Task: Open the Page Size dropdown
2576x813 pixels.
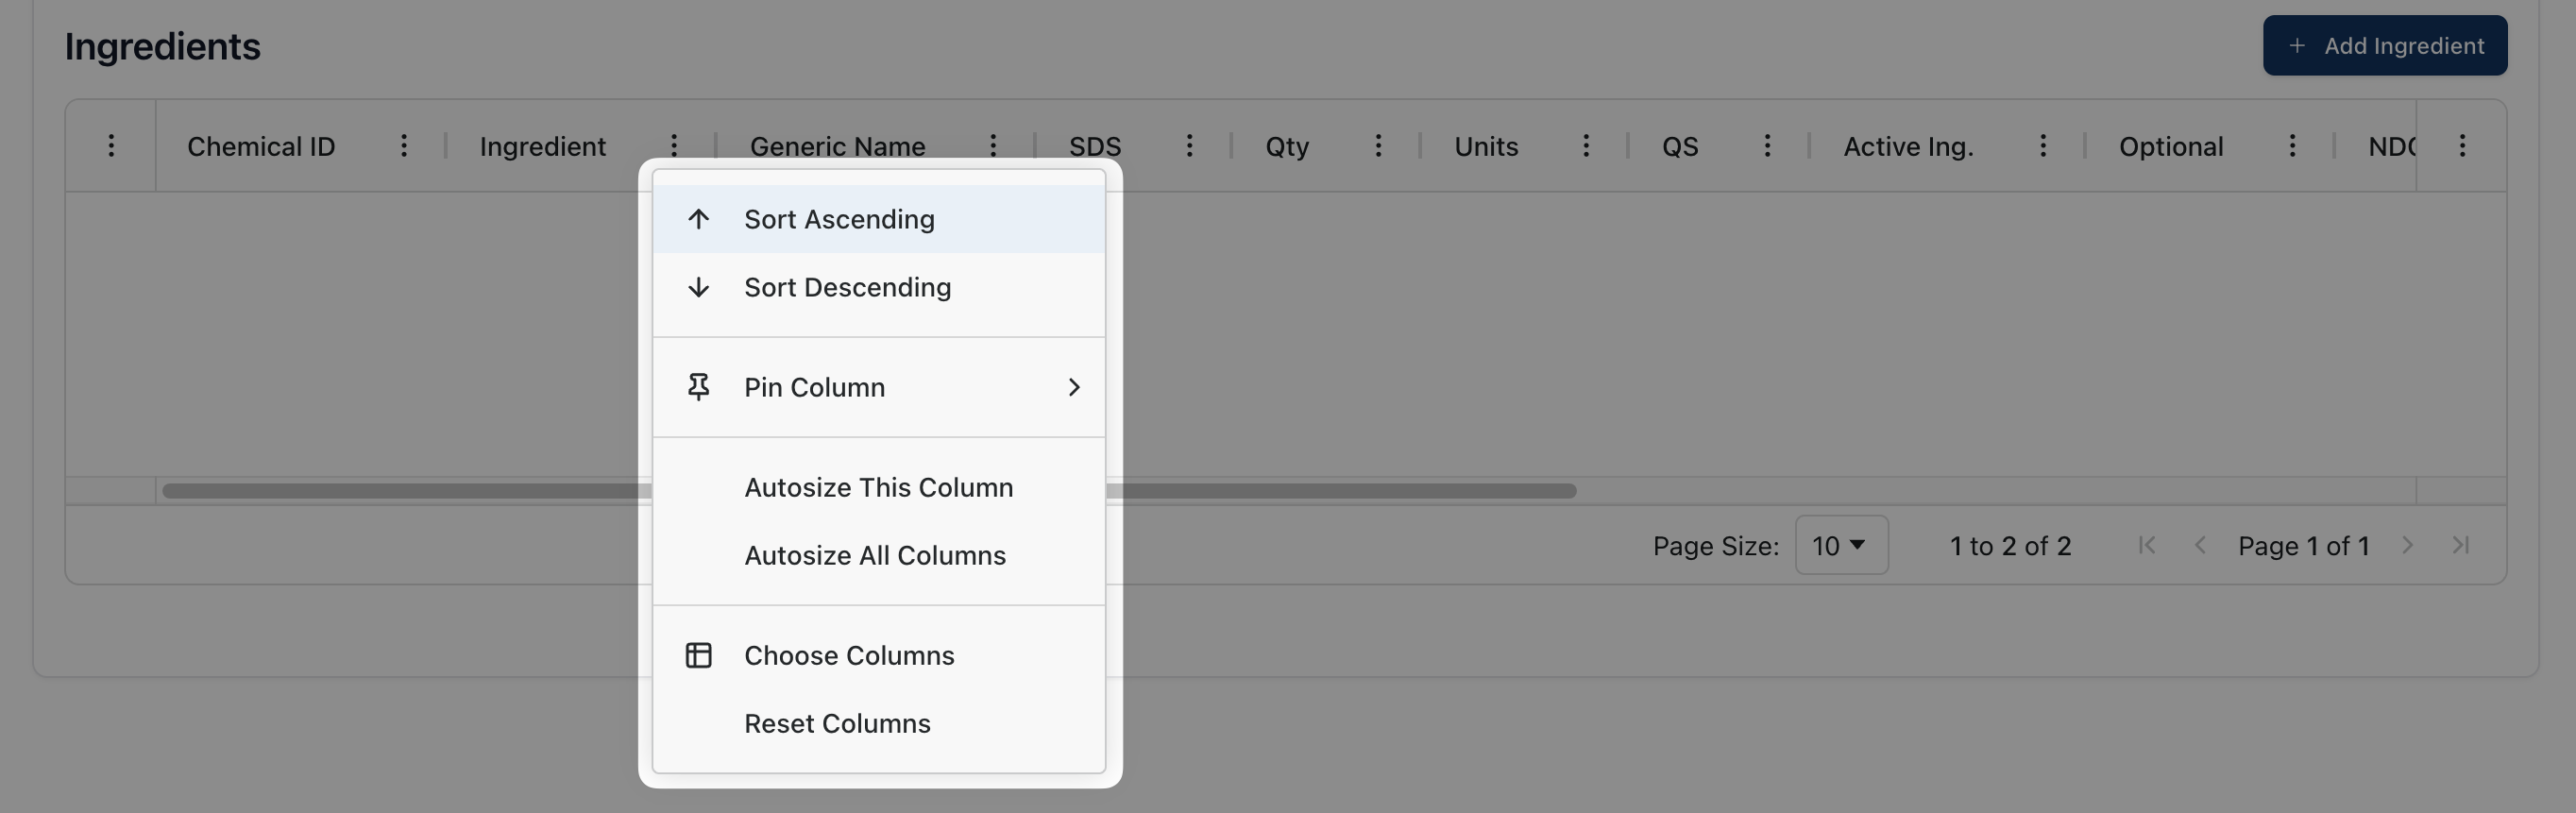Action: (x=1841, y=545)
